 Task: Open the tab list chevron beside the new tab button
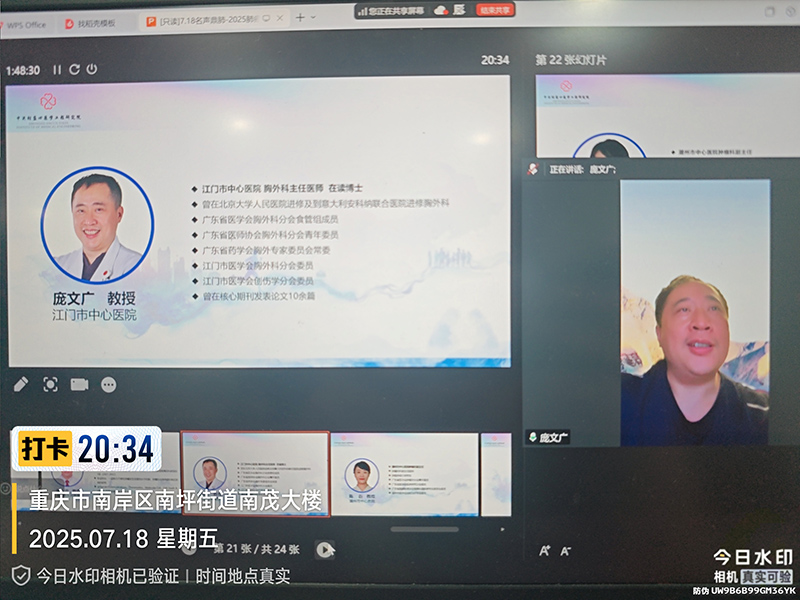coord(312,17)
